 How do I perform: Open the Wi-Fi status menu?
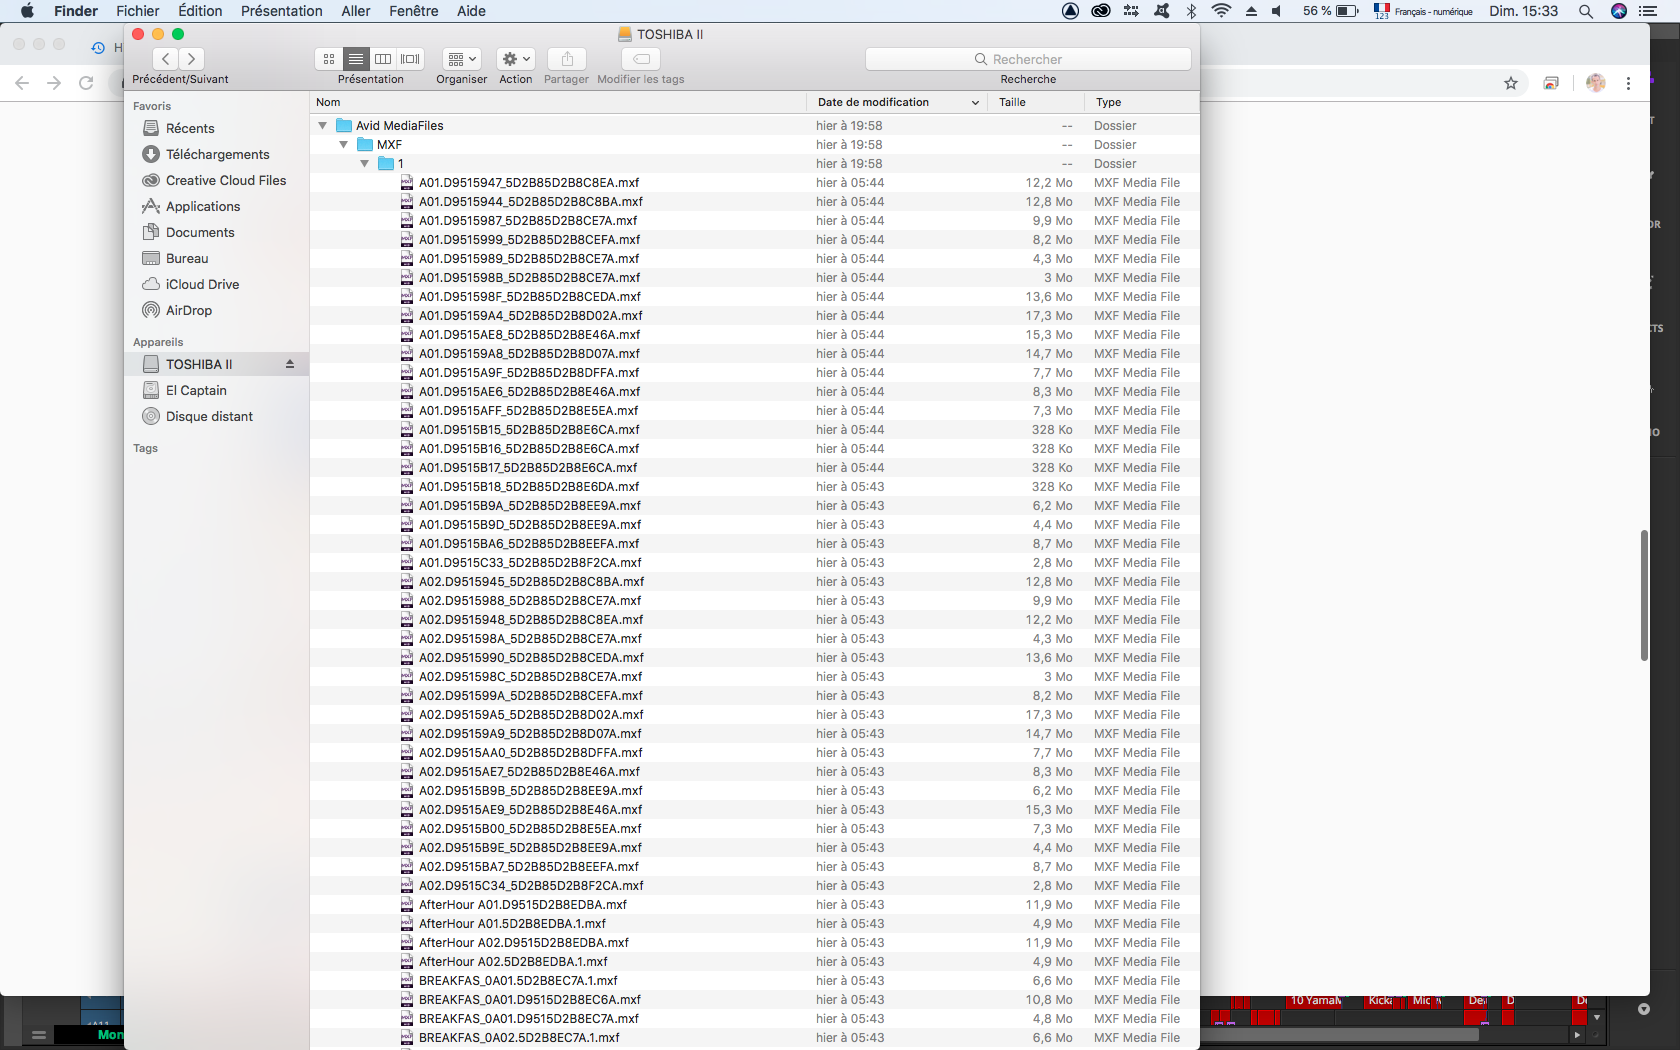click(1221, 11)
